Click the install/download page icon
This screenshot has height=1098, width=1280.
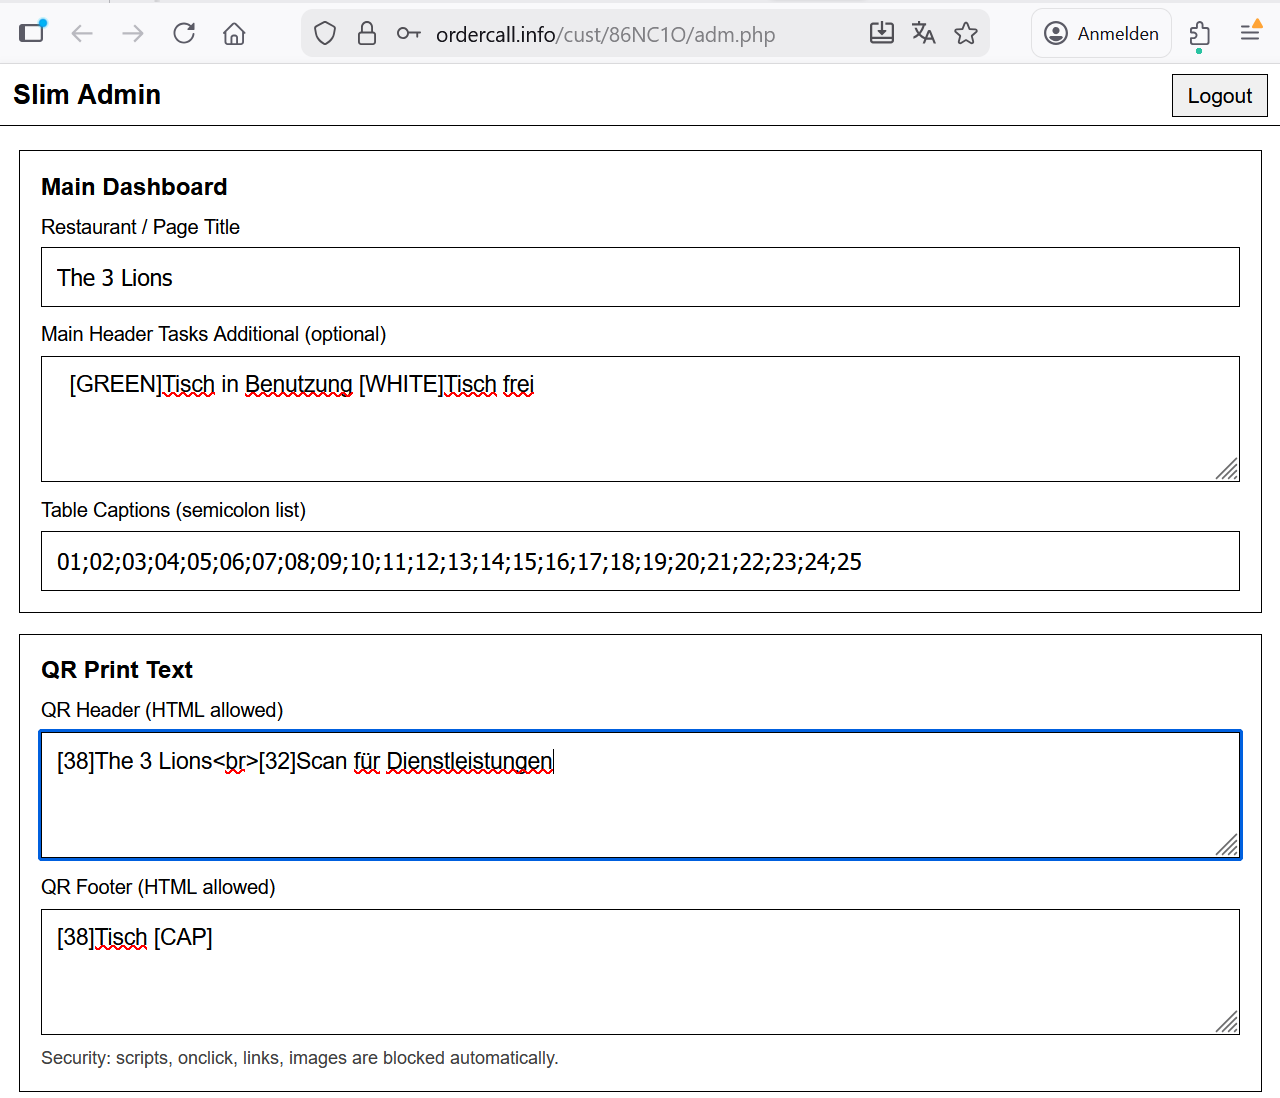click(881, 33)
